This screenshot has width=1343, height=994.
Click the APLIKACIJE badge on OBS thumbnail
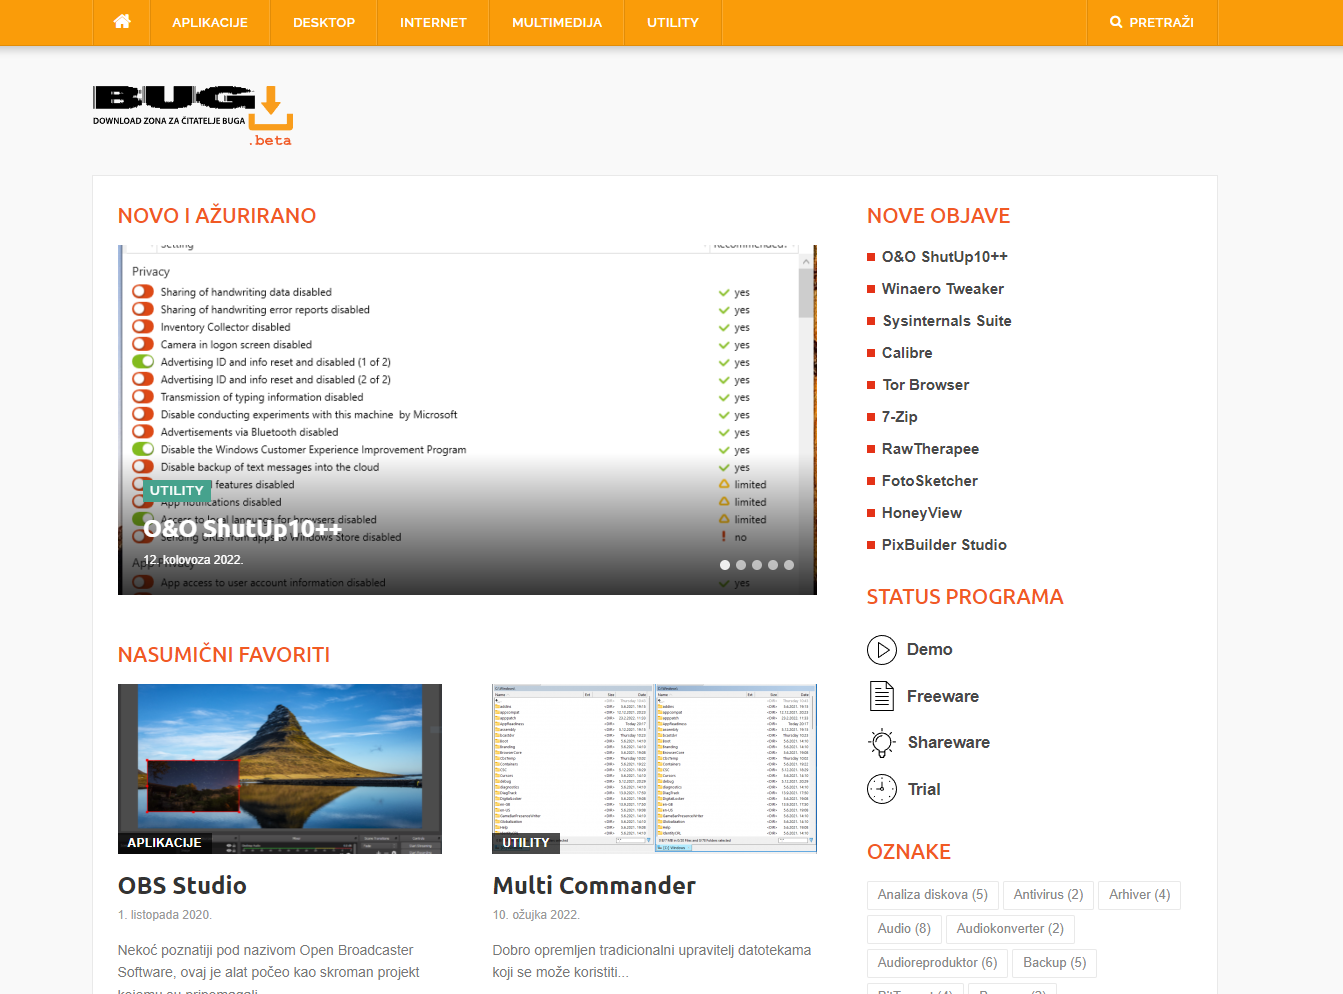point(164,843)
